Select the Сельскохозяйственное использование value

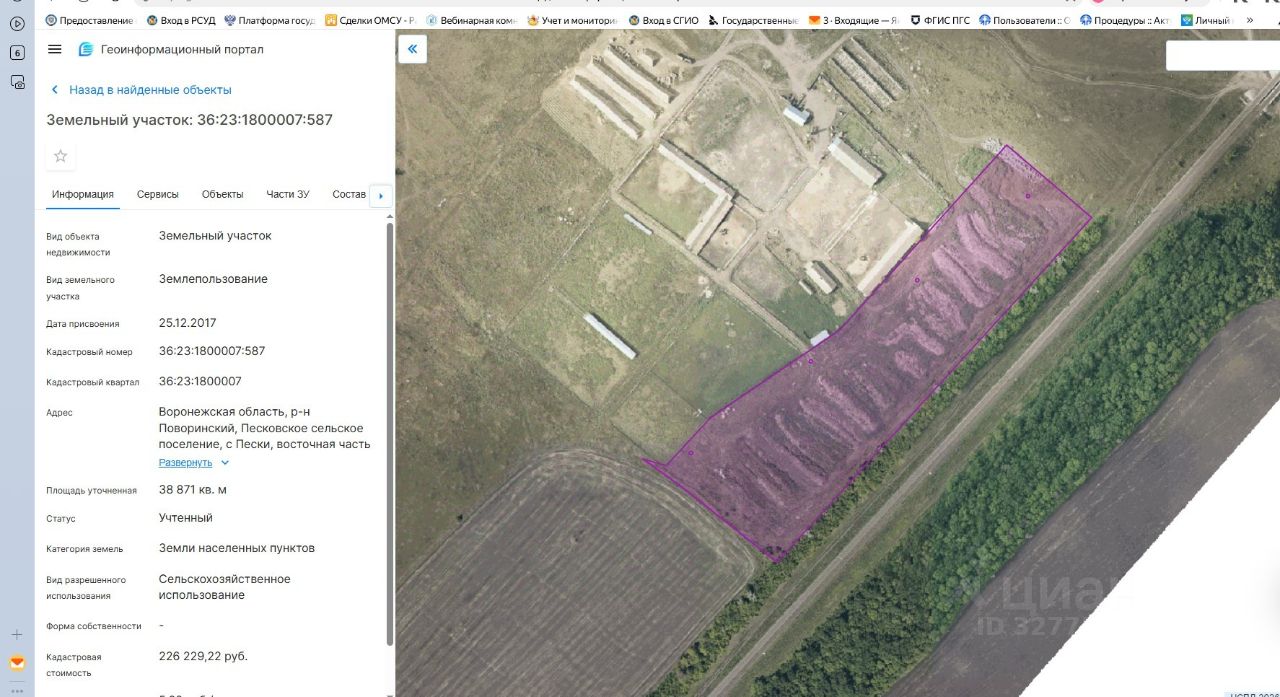[x=225, y=587]
